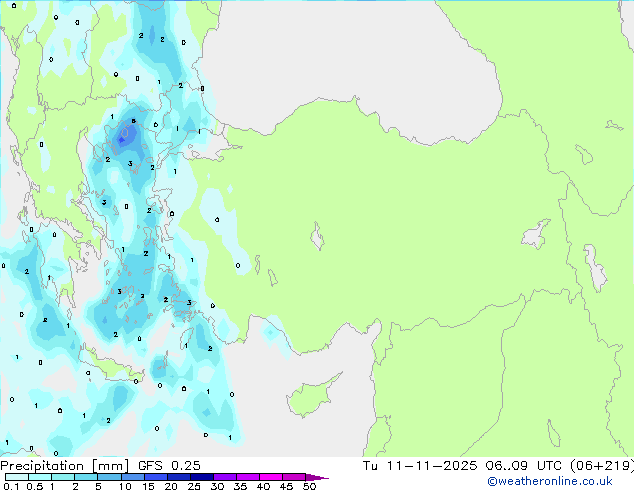Viewport: 634px width, 490px height.
Task: Click the "Tu 11-11-2025" date text
Action: tap(420, 466)
